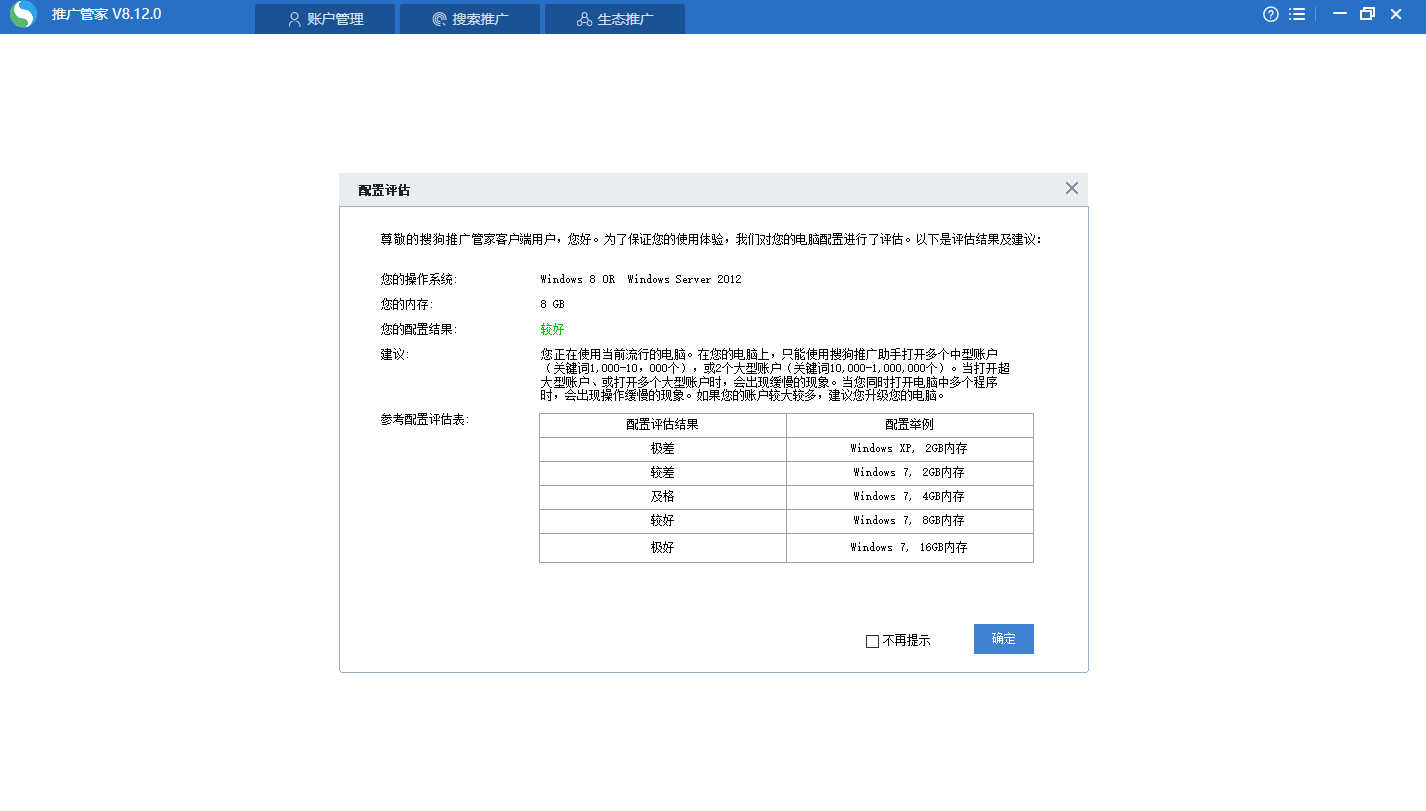Close the 配置评估 dialog with its X
Viewport: 1426px width, 811px height.
pyautogui.click(x=1071, y=188)
